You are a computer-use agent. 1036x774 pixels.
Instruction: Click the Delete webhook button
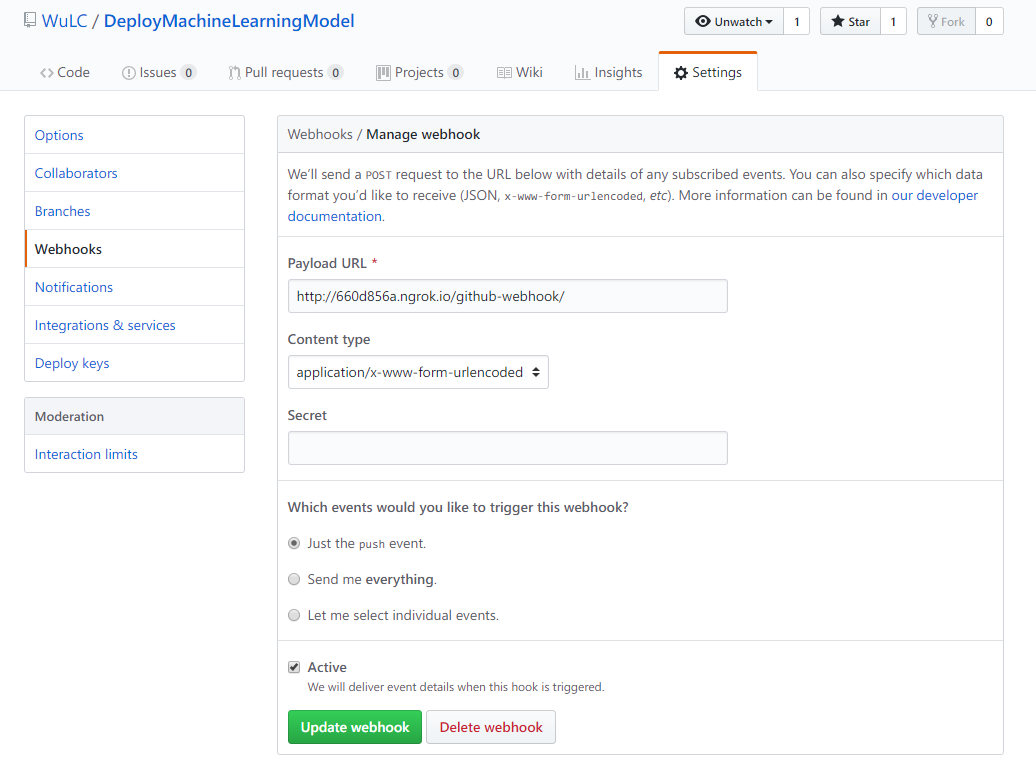(x=491, y=727)
